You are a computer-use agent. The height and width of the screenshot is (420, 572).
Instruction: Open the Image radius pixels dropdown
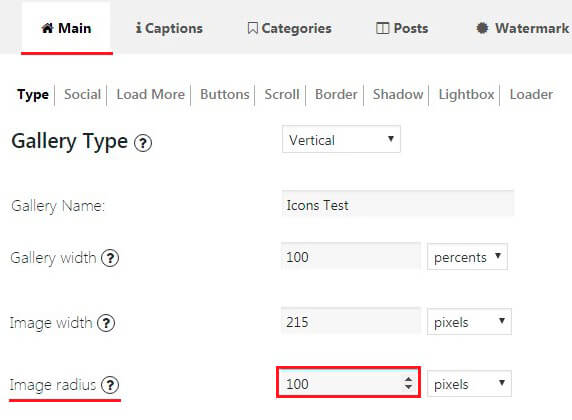tap(469, 384)
